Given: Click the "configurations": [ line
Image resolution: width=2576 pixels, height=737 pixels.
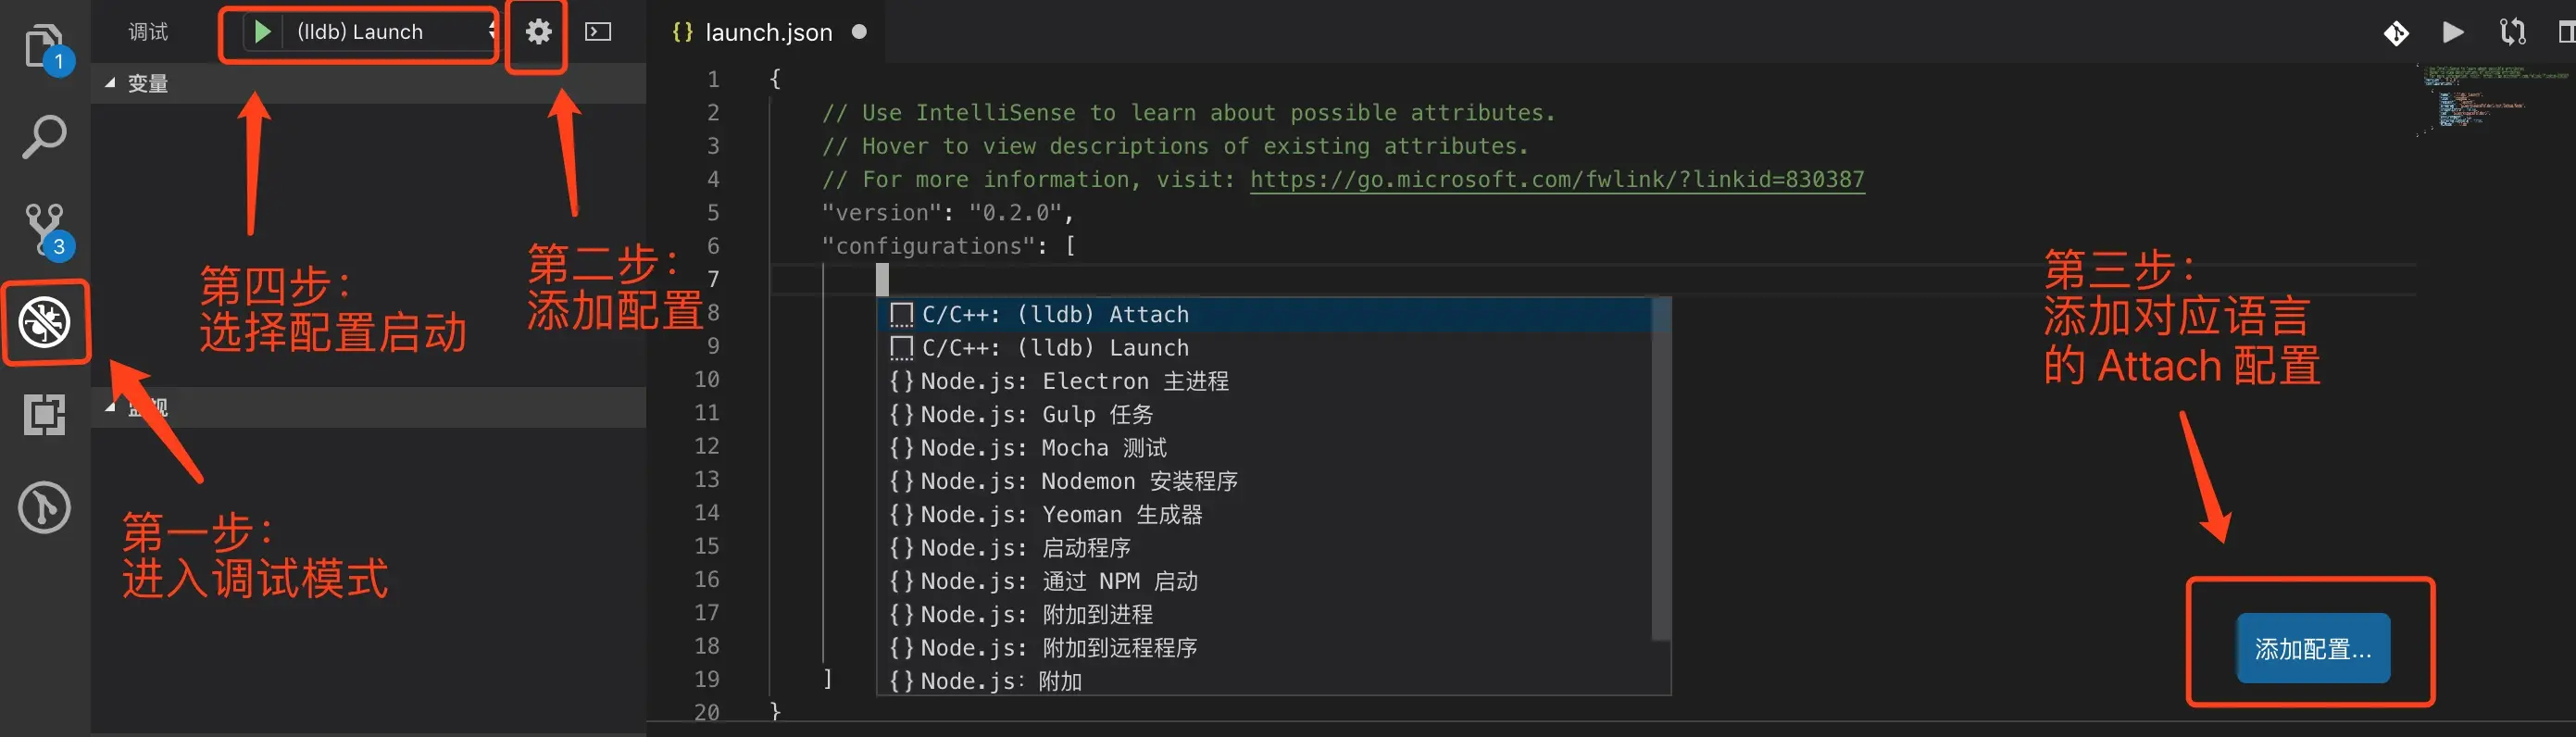Looking at the screenshot, I should click(x=948, y=246).
